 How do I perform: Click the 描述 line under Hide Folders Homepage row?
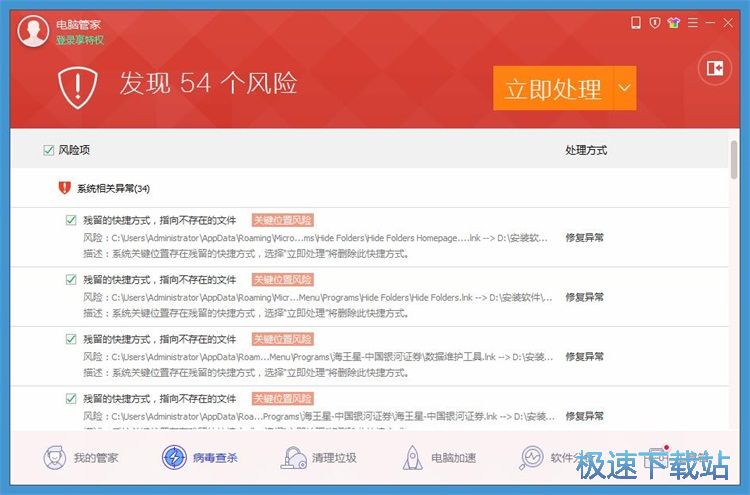tap(246, 254)
